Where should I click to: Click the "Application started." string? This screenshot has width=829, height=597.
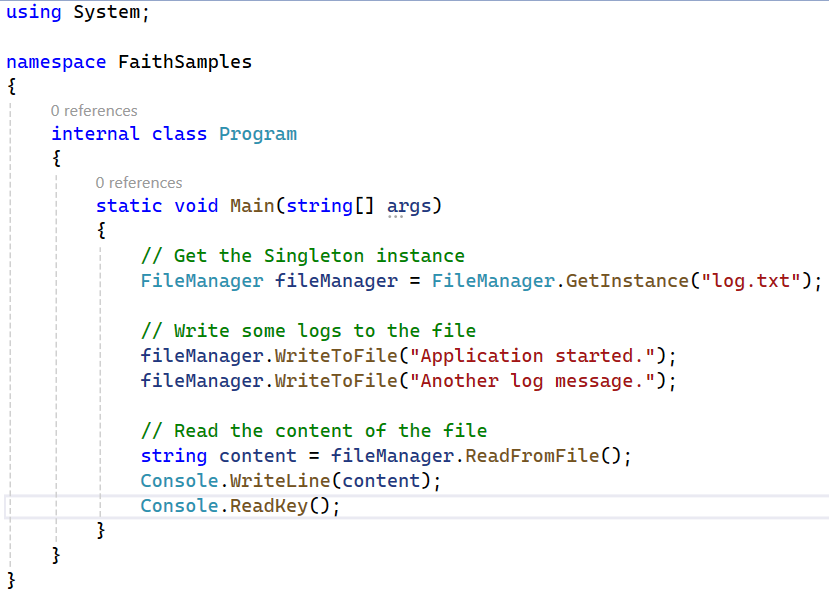532,356
